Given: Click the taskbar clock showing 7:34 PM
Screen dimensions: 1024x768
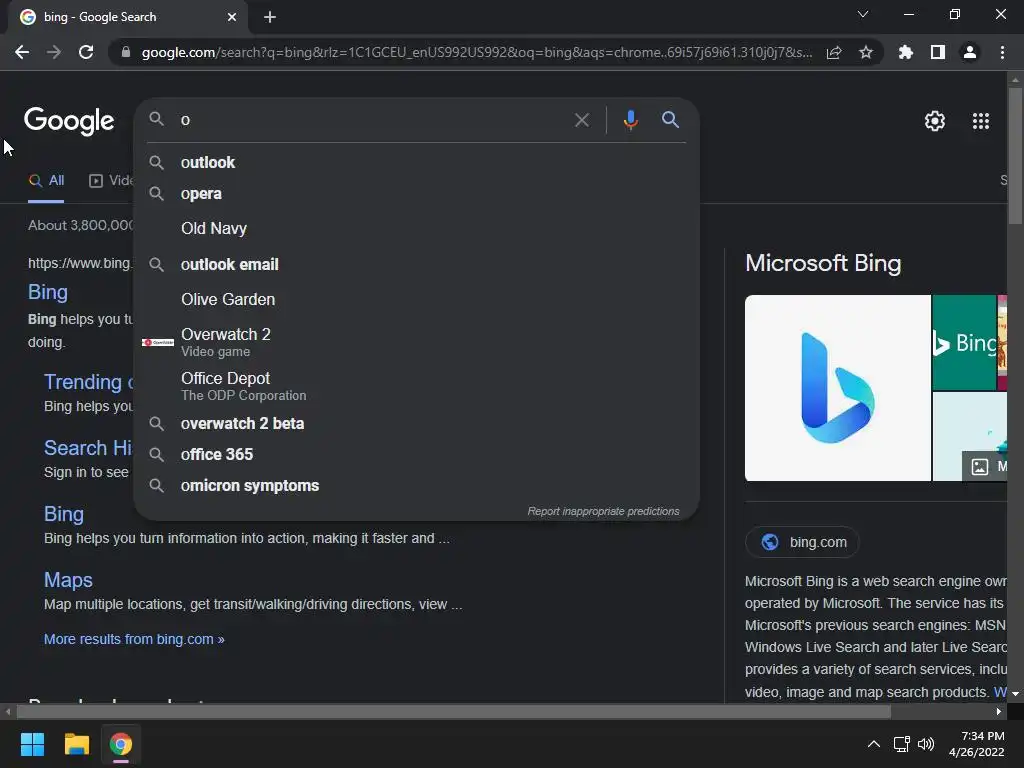Looking at the screenshot, I should pyautogui.click(x=976, y=744).
